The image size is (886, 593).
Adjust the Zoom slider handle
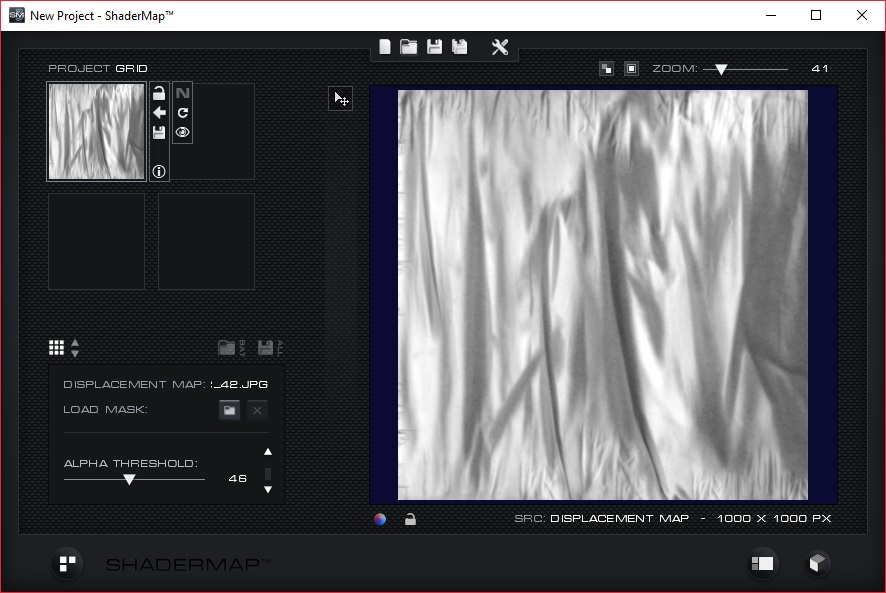coord(721,70)
